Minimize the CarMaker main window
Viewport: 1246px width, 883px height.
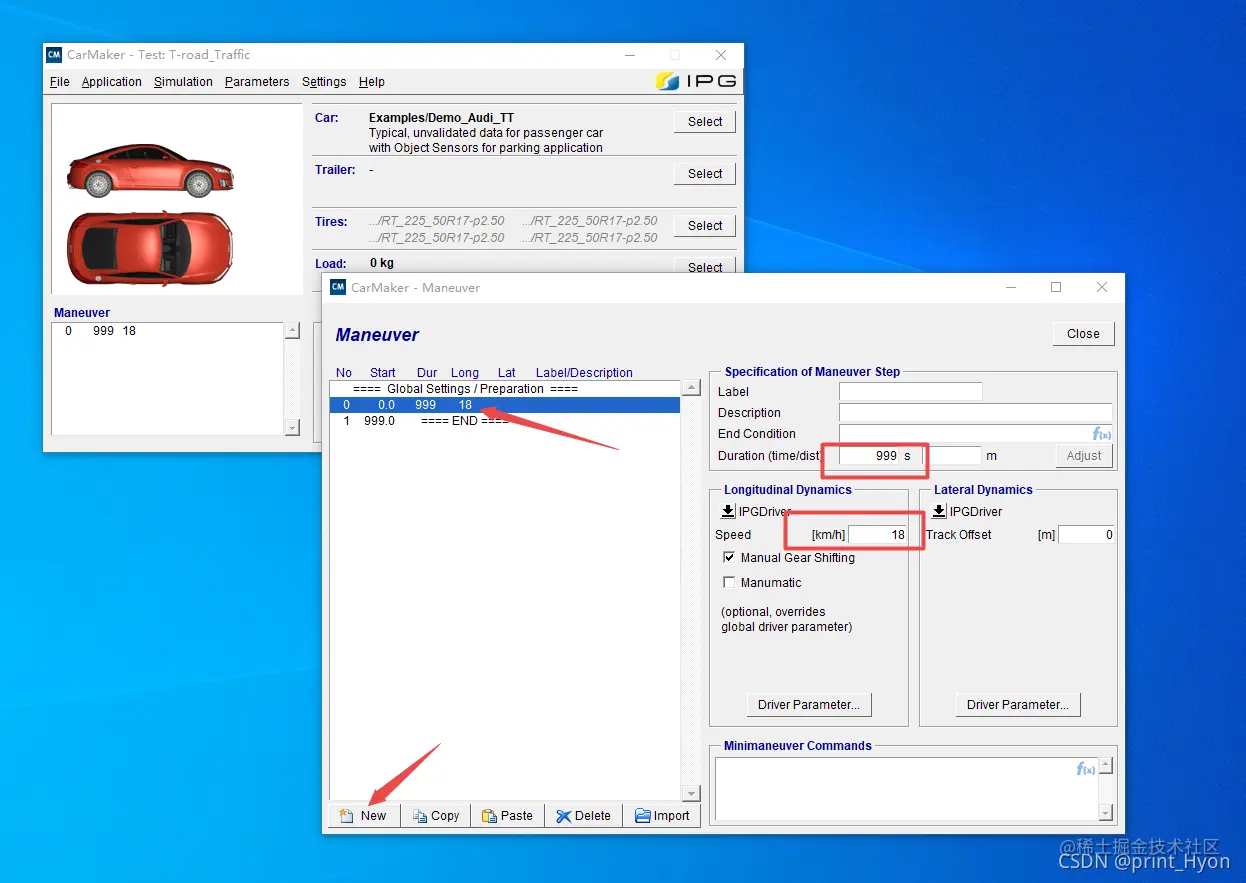(628, 55)
